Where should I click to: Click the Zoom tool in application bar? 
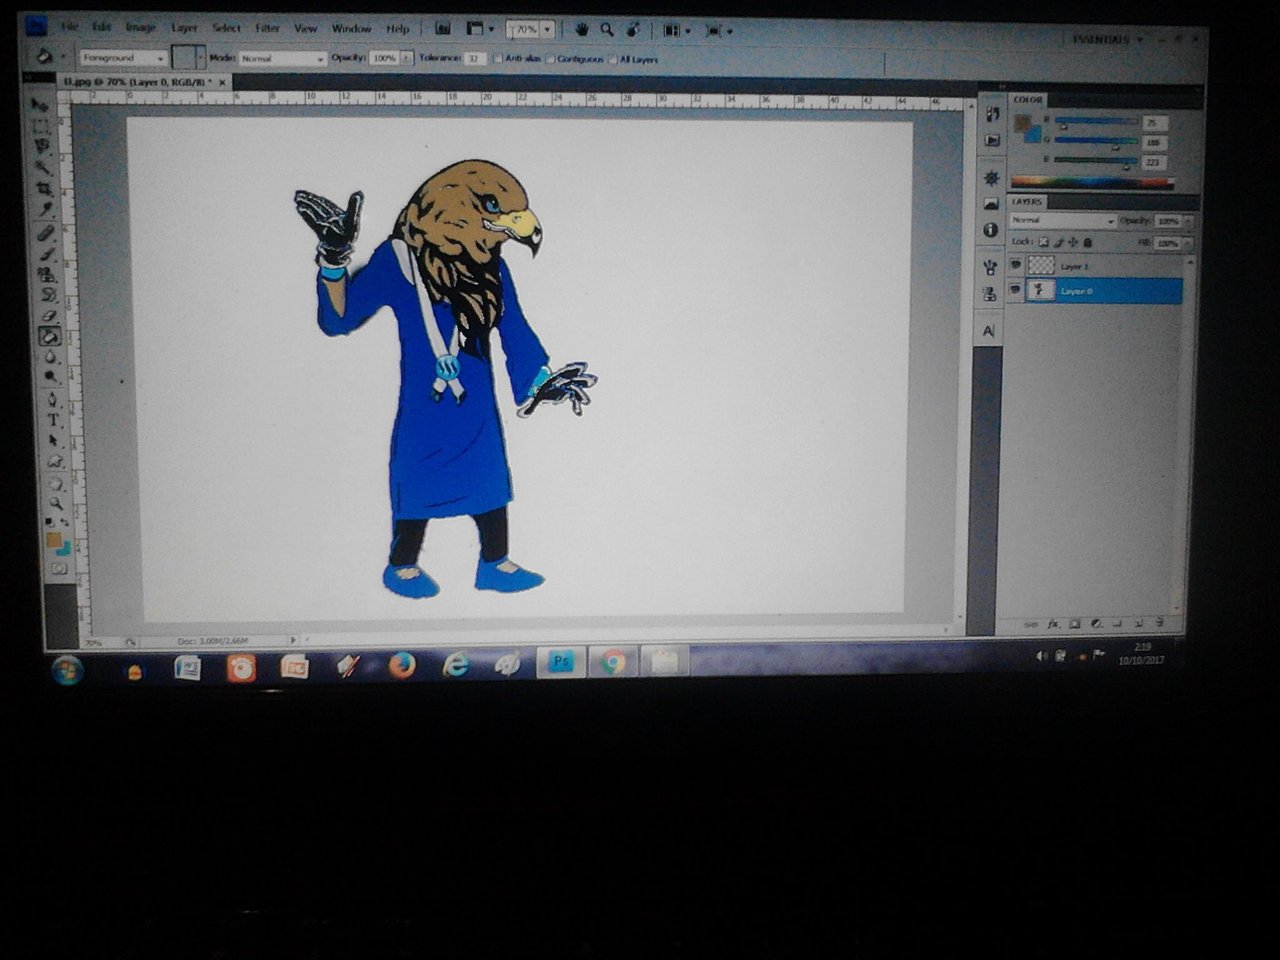point(606,30)
